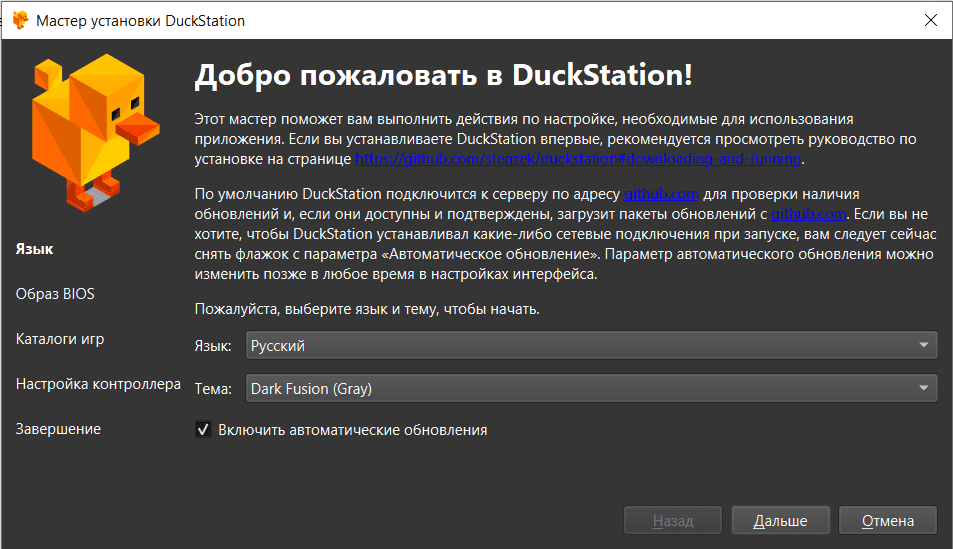Click the "Язык:" field label

click(x=213, y=346)
